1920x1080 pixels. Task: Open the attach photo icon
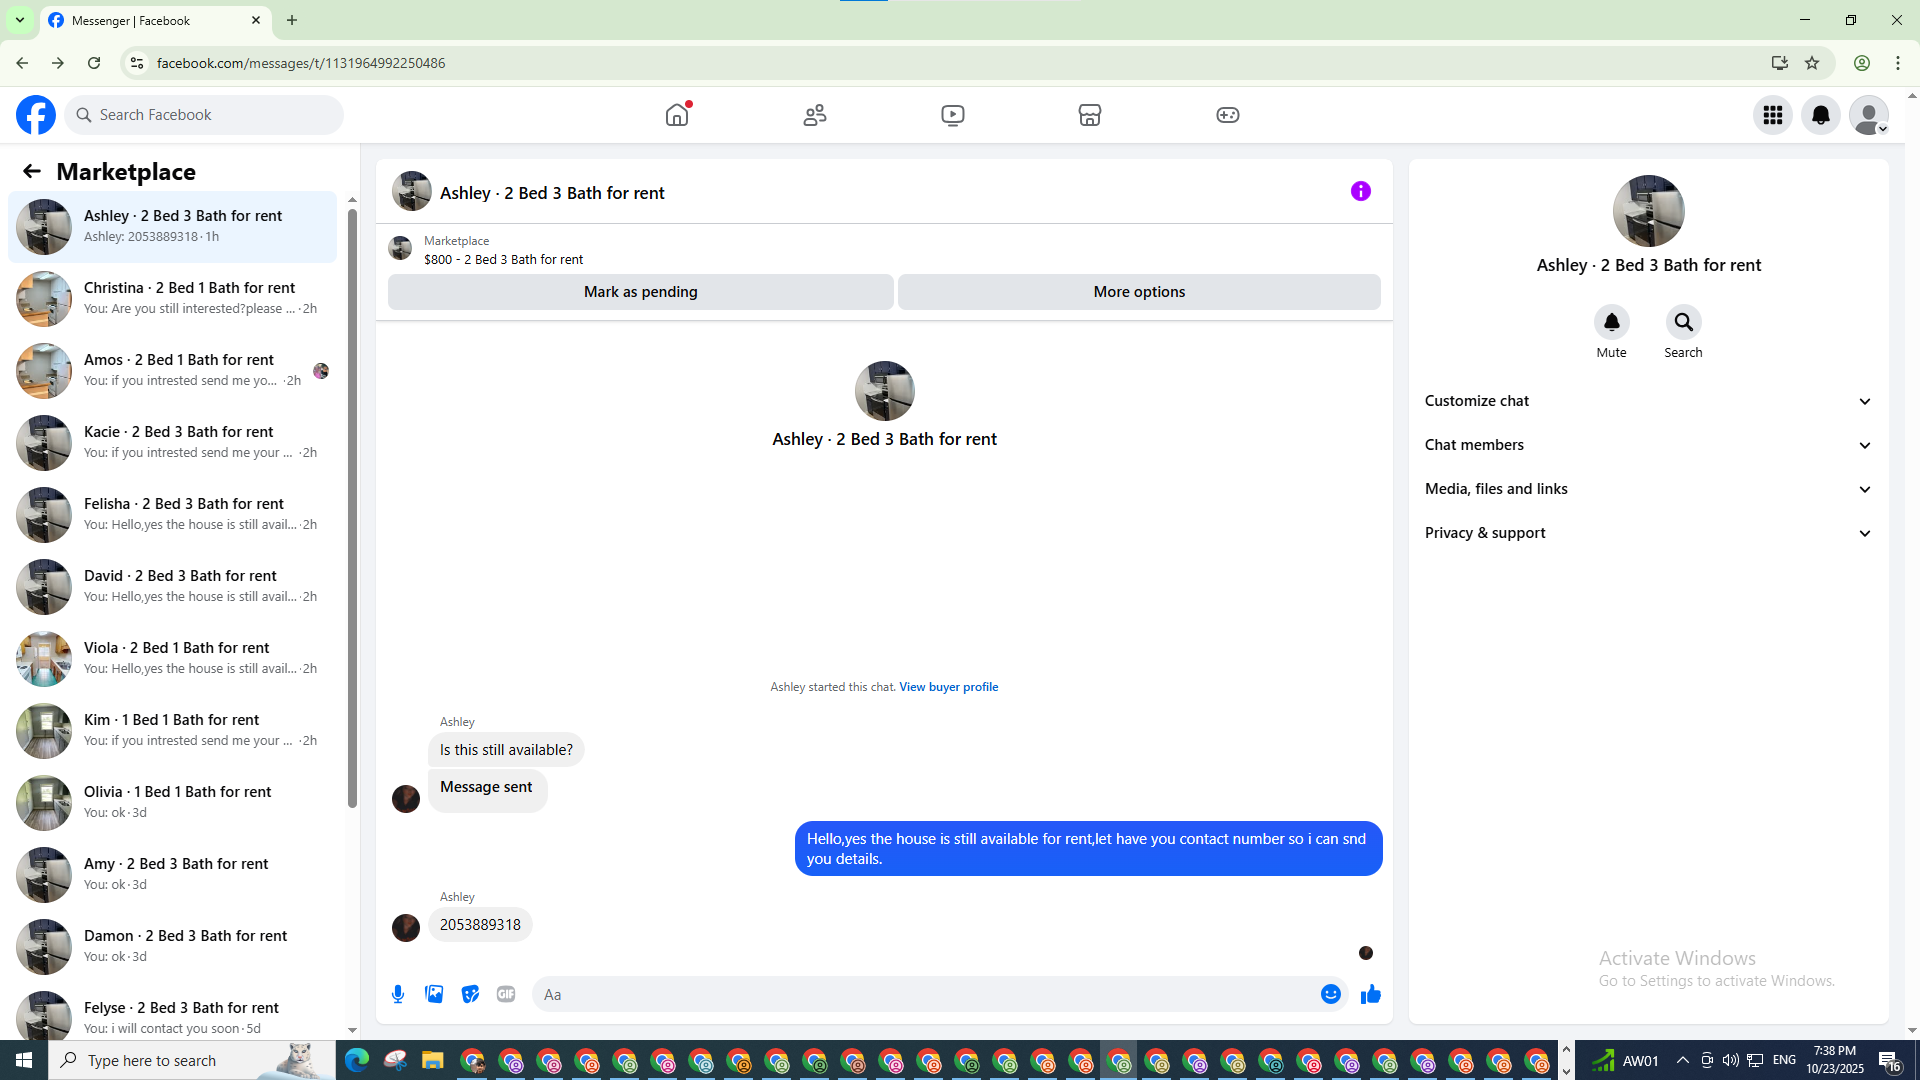[434, 994]
